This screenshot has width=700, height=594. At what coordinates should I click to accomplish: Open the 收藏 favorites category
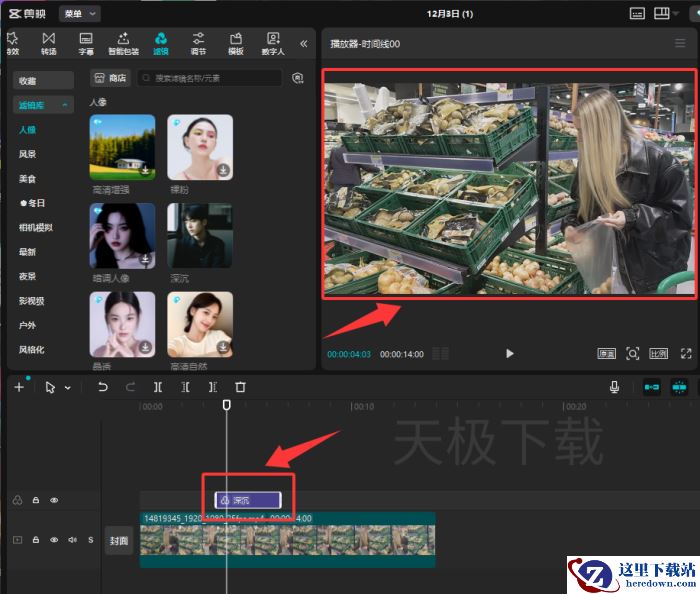[43, 80]
